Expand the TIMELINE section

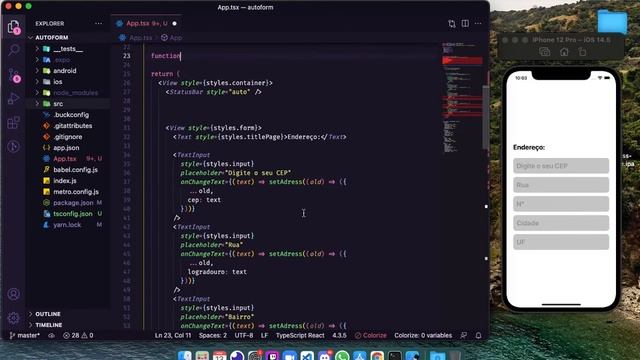click(49, 325)
